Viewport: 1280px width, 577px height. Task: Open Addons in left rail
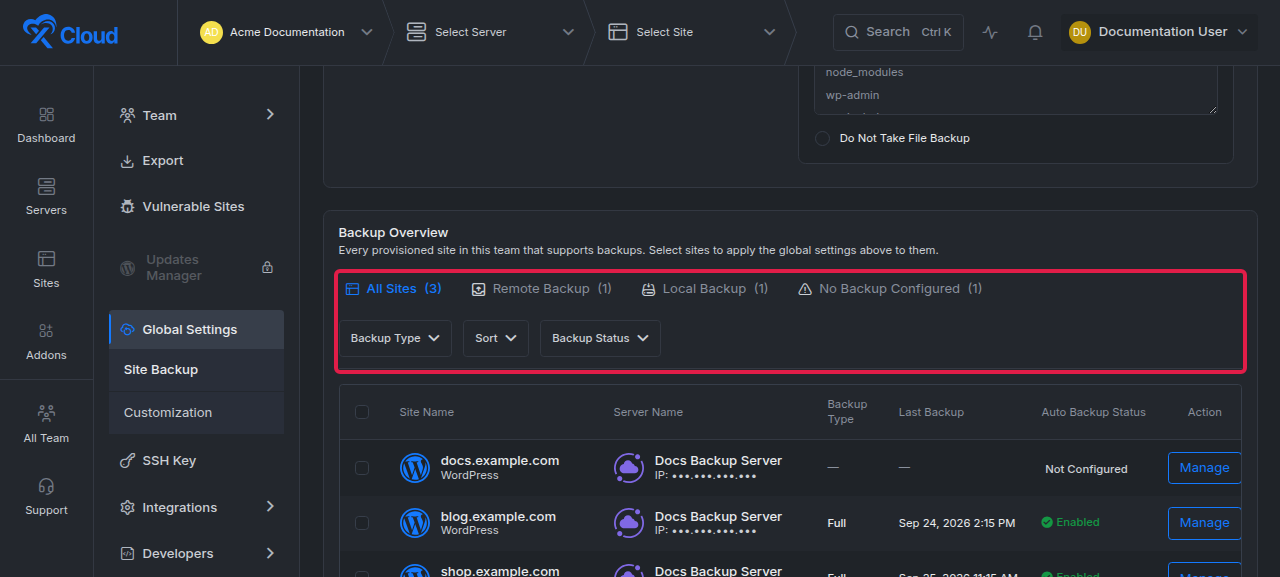point(46,342)
